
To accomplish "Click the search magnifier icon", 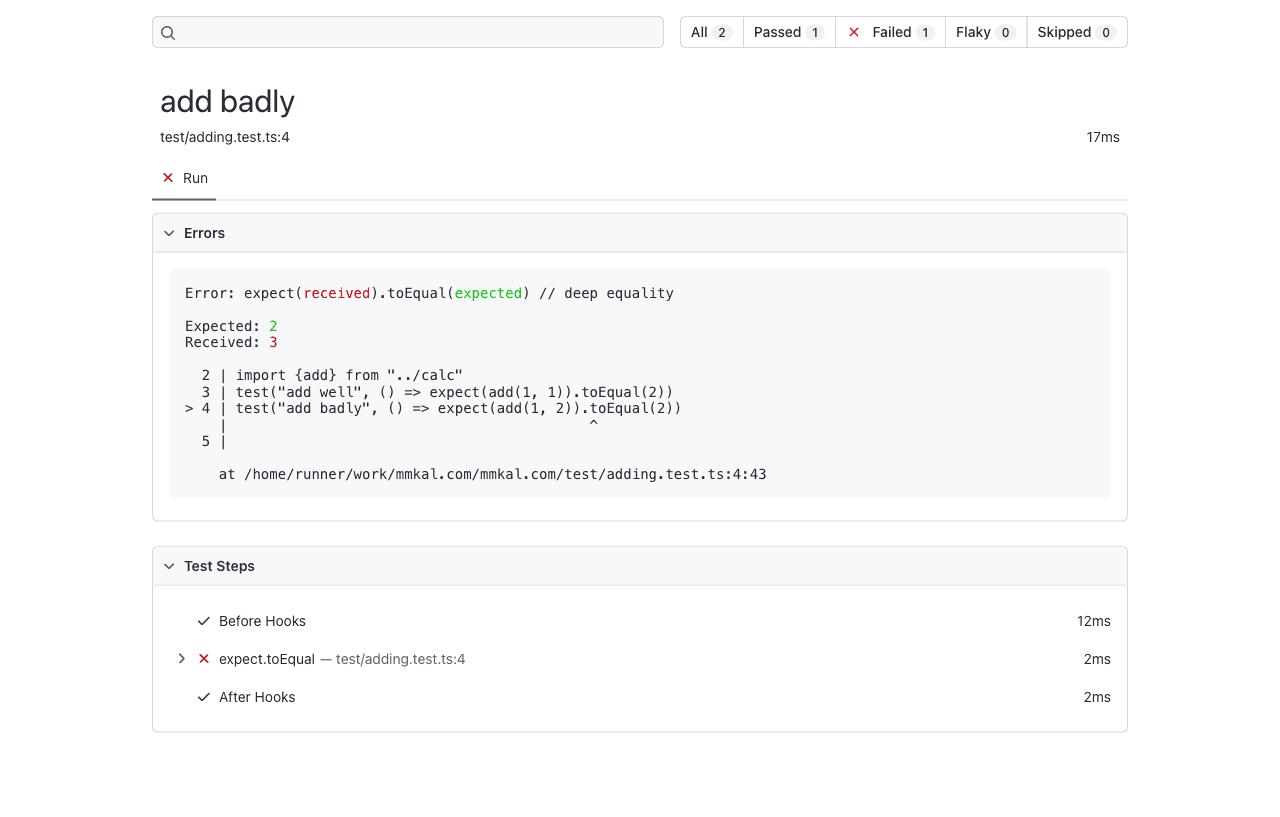I will coord(168,33).
